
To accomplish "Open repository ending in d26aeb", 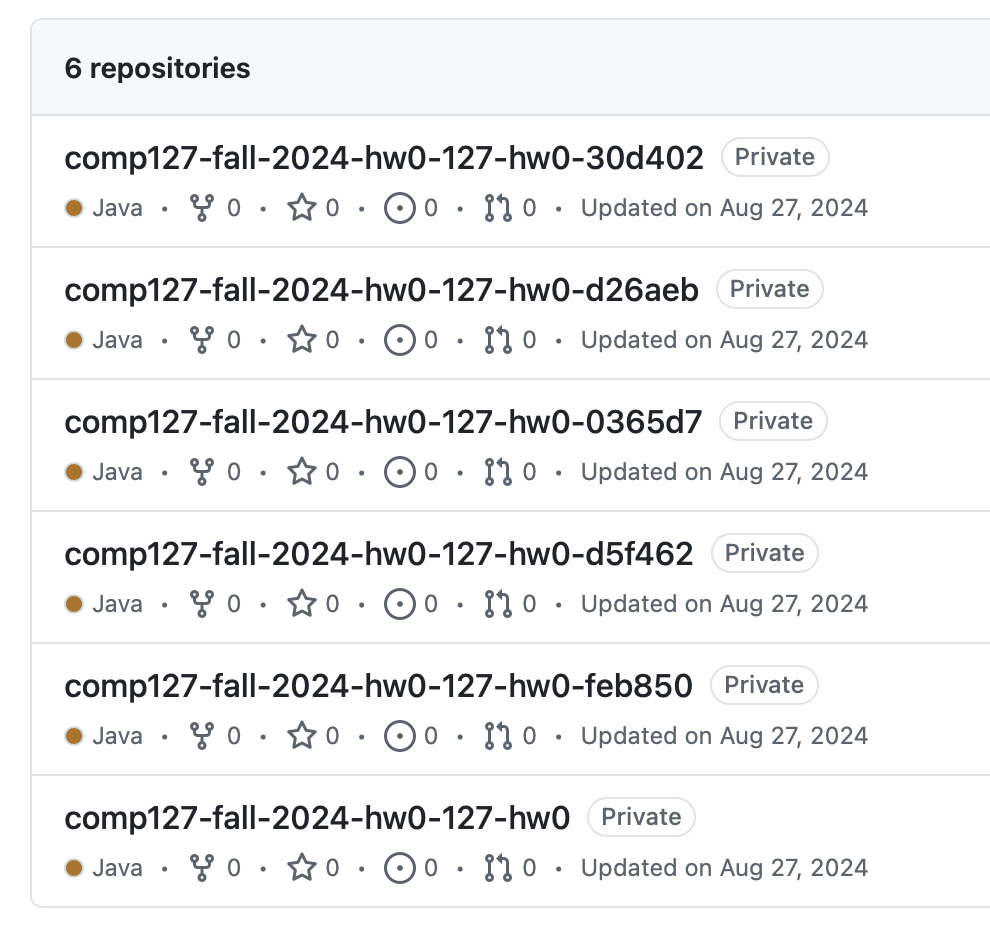I will pyautogui.click(x=381, y=290).
